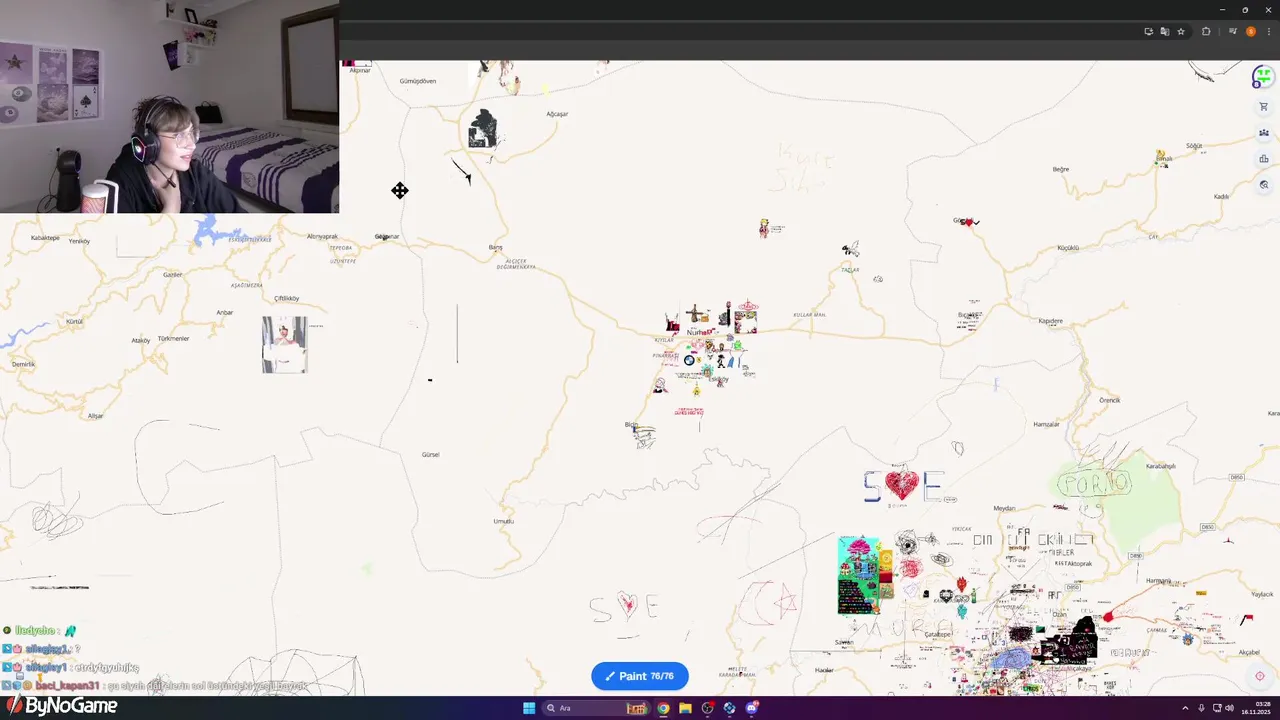Open Discord from the taskbar
Image resolution: width=1280 pixels, height=720 pixels.
(751, 708)
